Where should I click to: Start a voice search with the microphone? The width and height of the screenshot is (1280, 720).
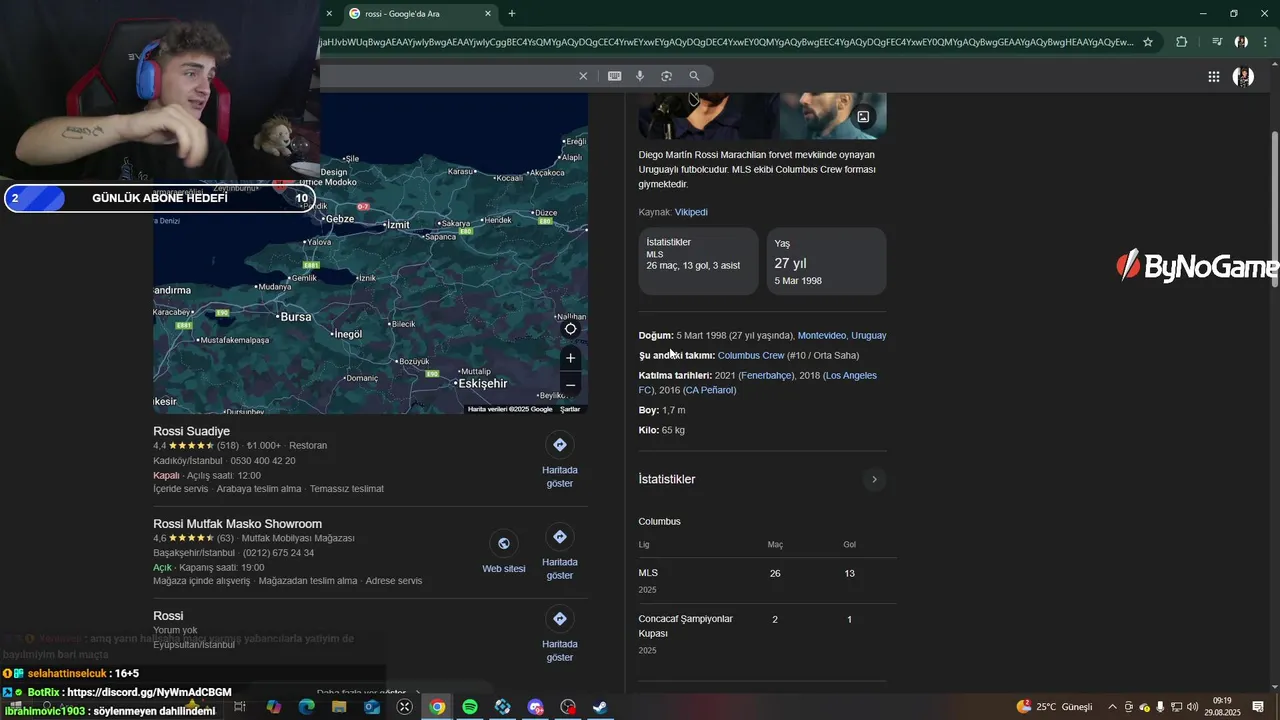[640, 76]
